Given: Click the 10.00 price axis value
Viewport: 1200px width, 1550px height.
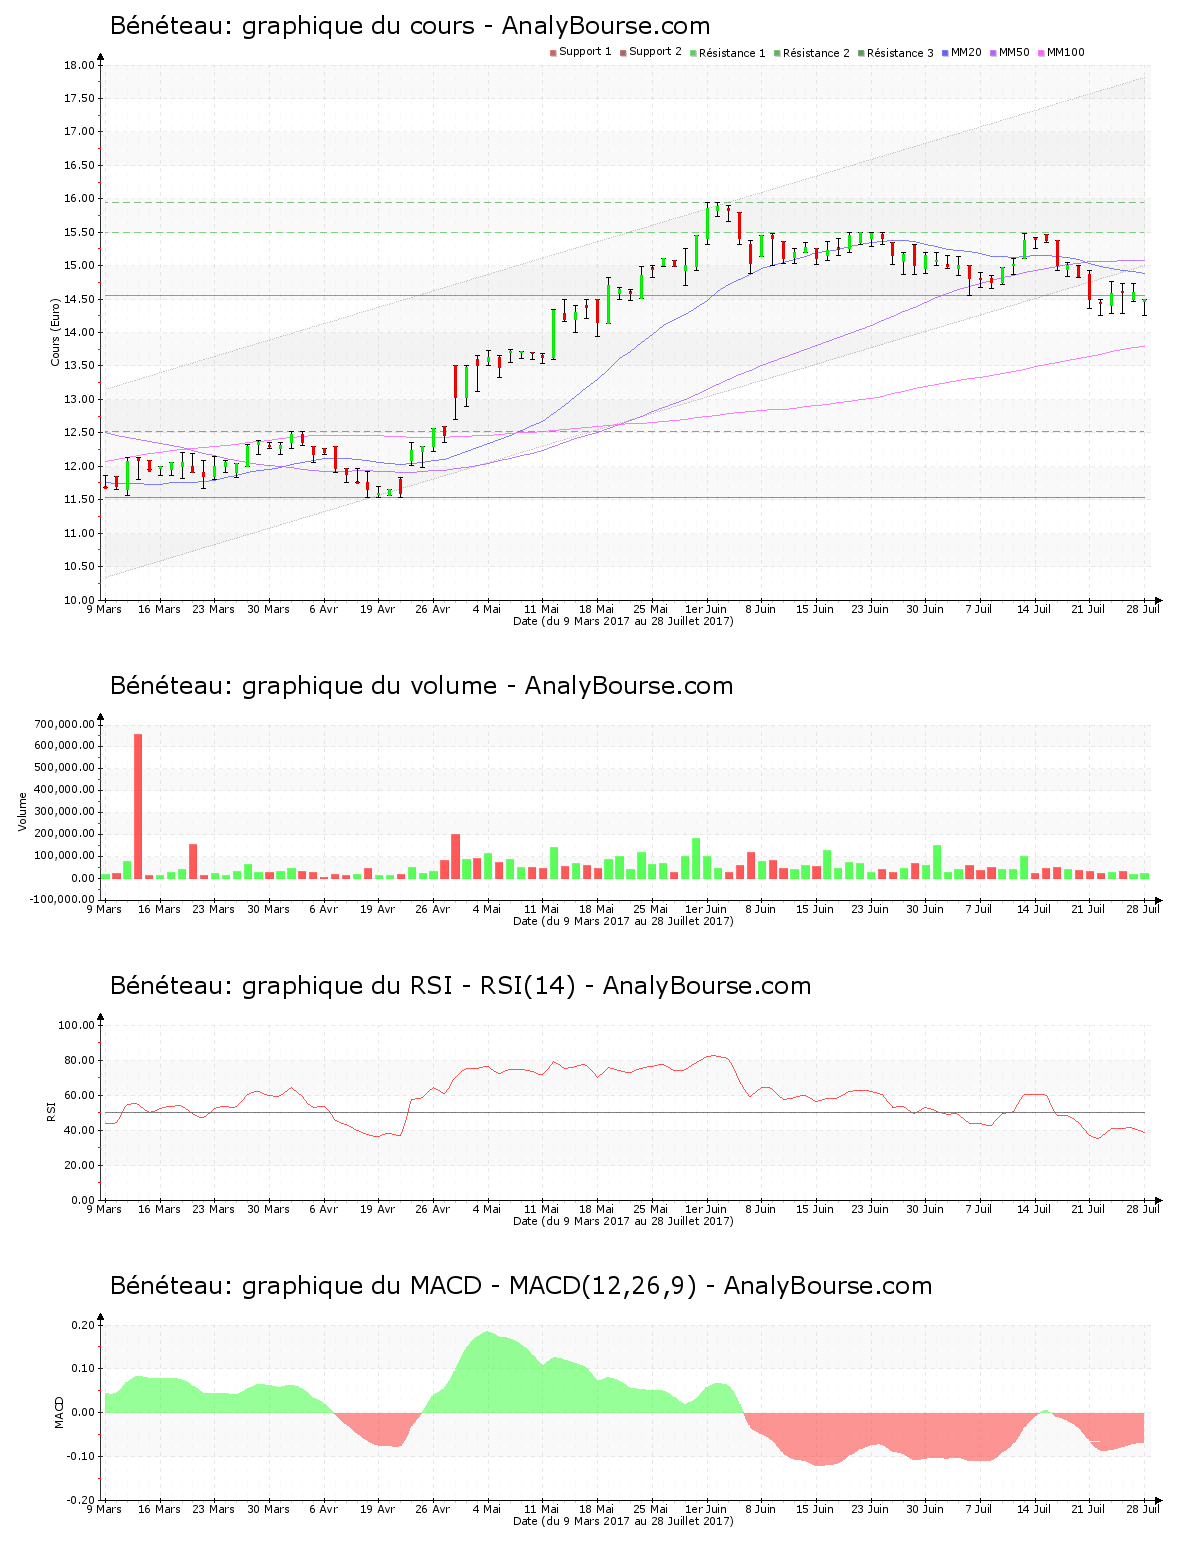Looking at the screenshot, I should point(79,600).
